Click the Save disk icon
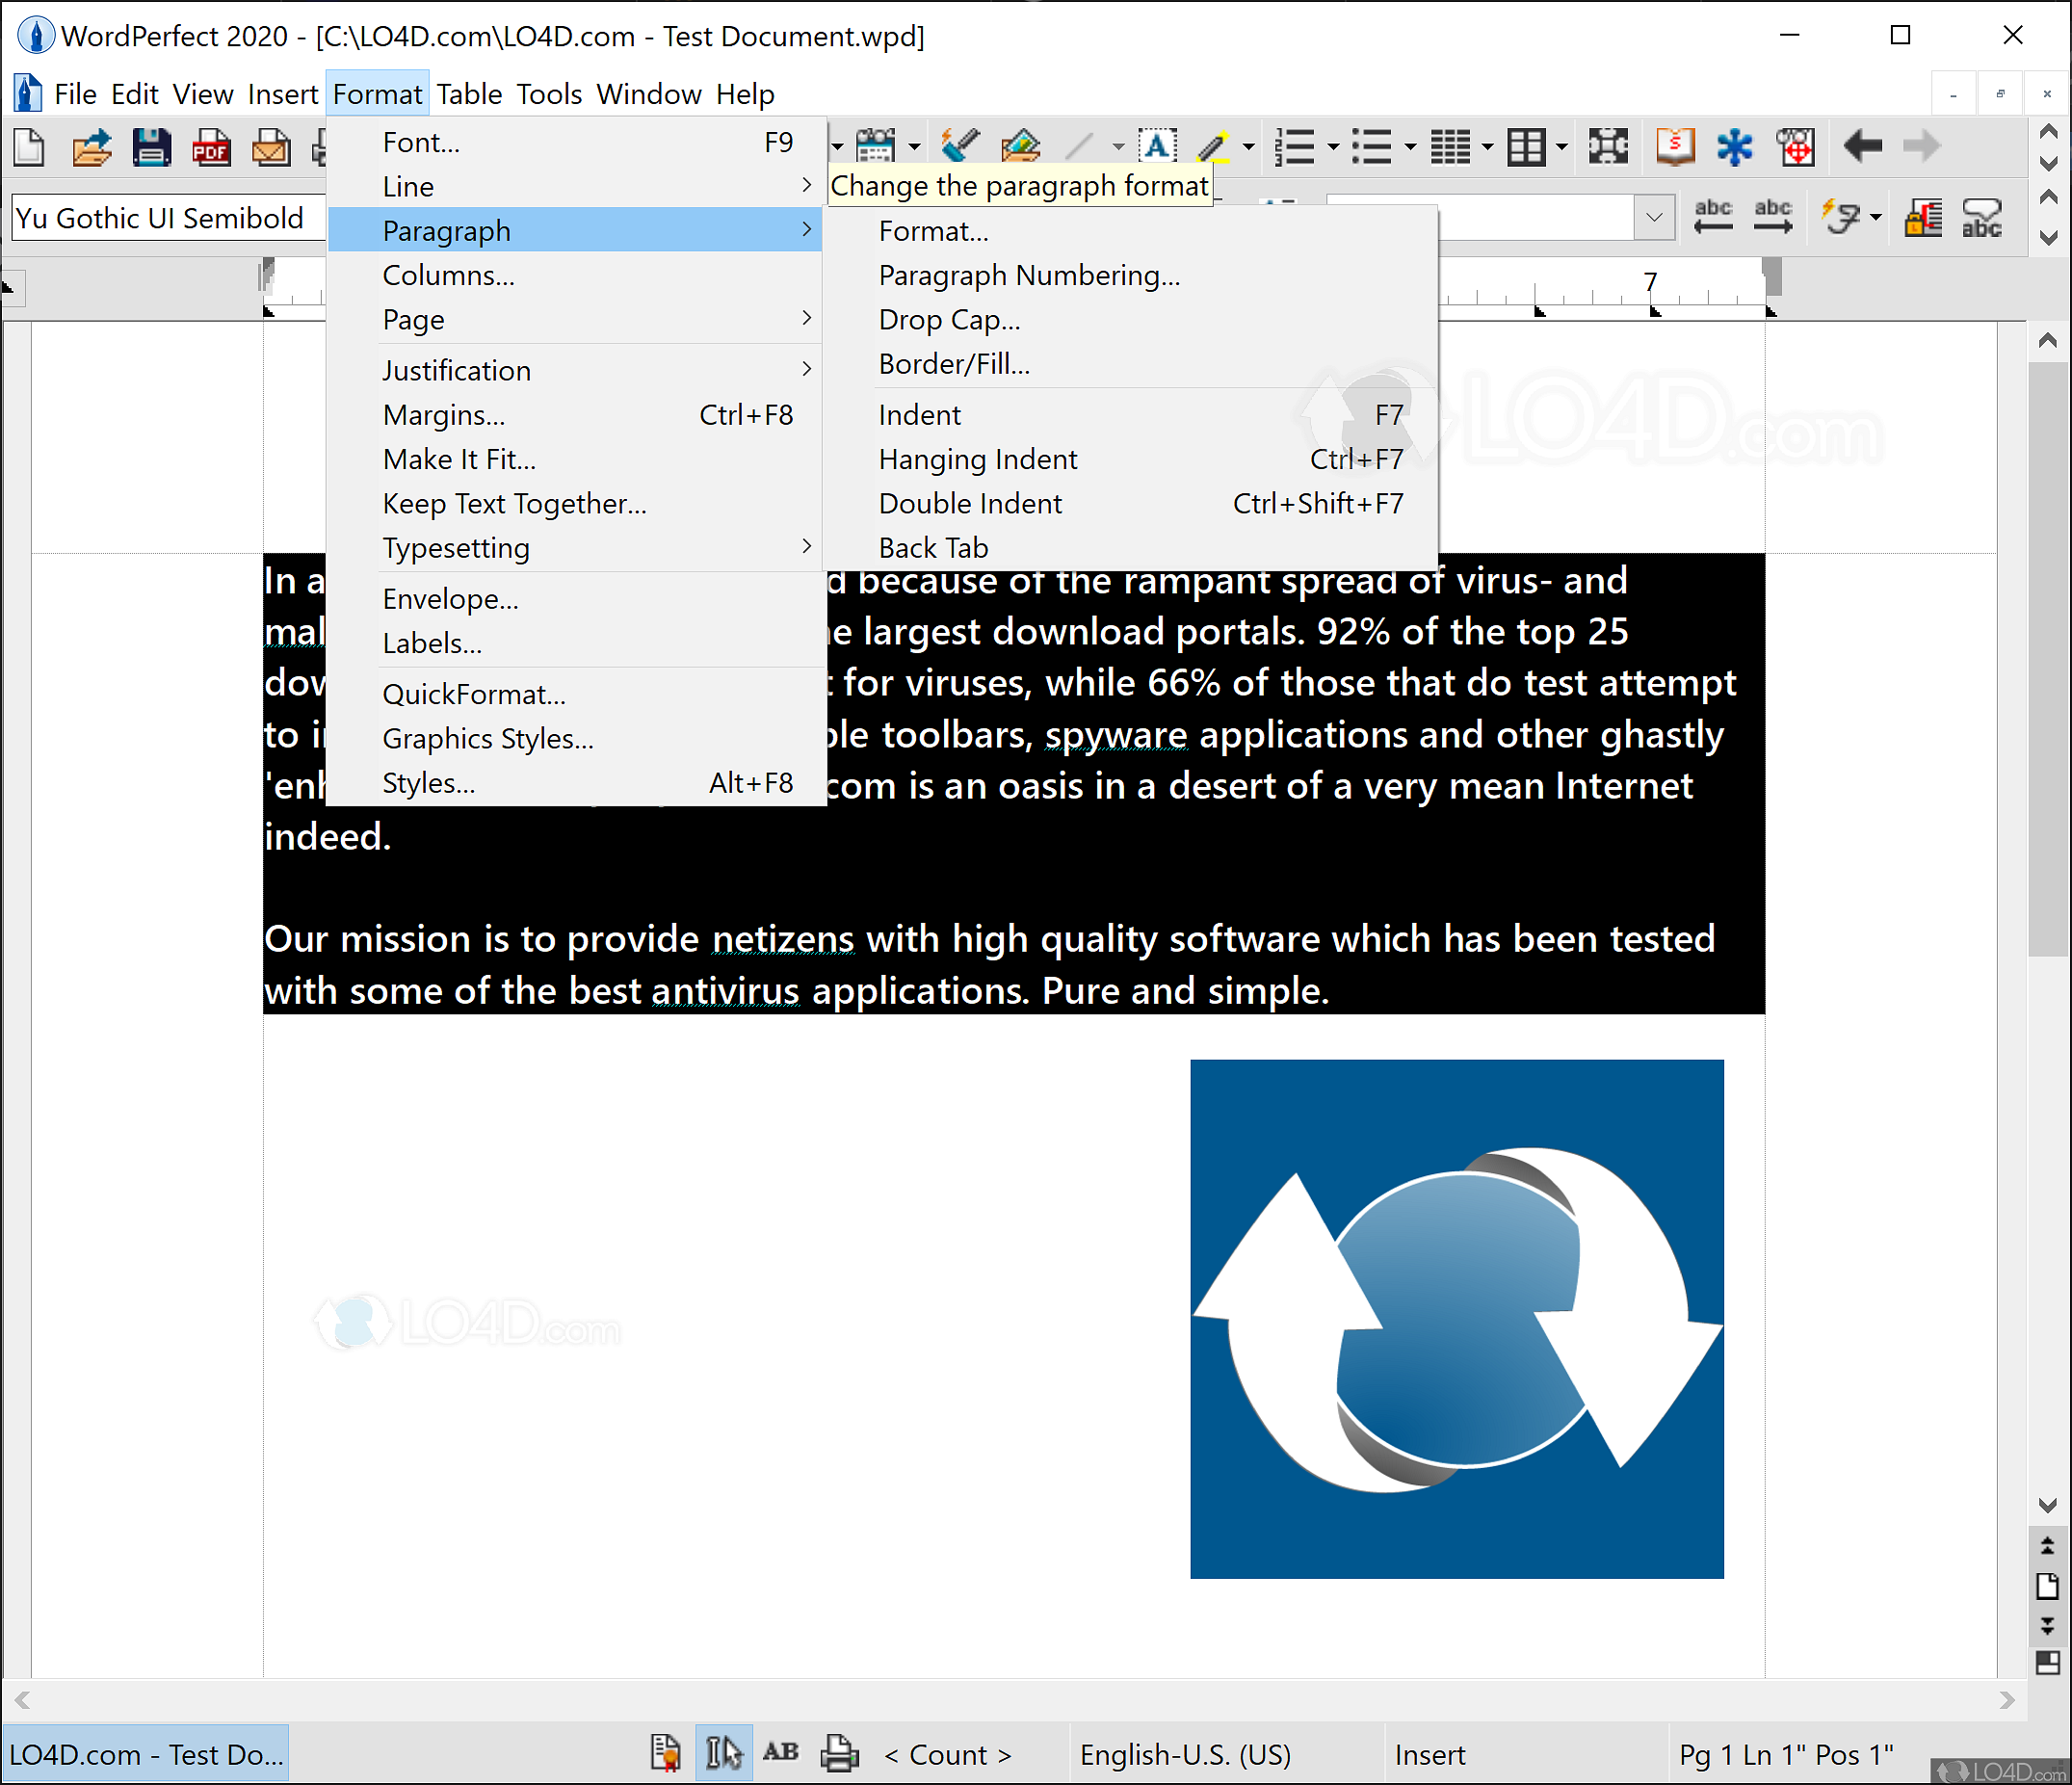Screen dimensions: 2072x1785 tap(151, 148)
